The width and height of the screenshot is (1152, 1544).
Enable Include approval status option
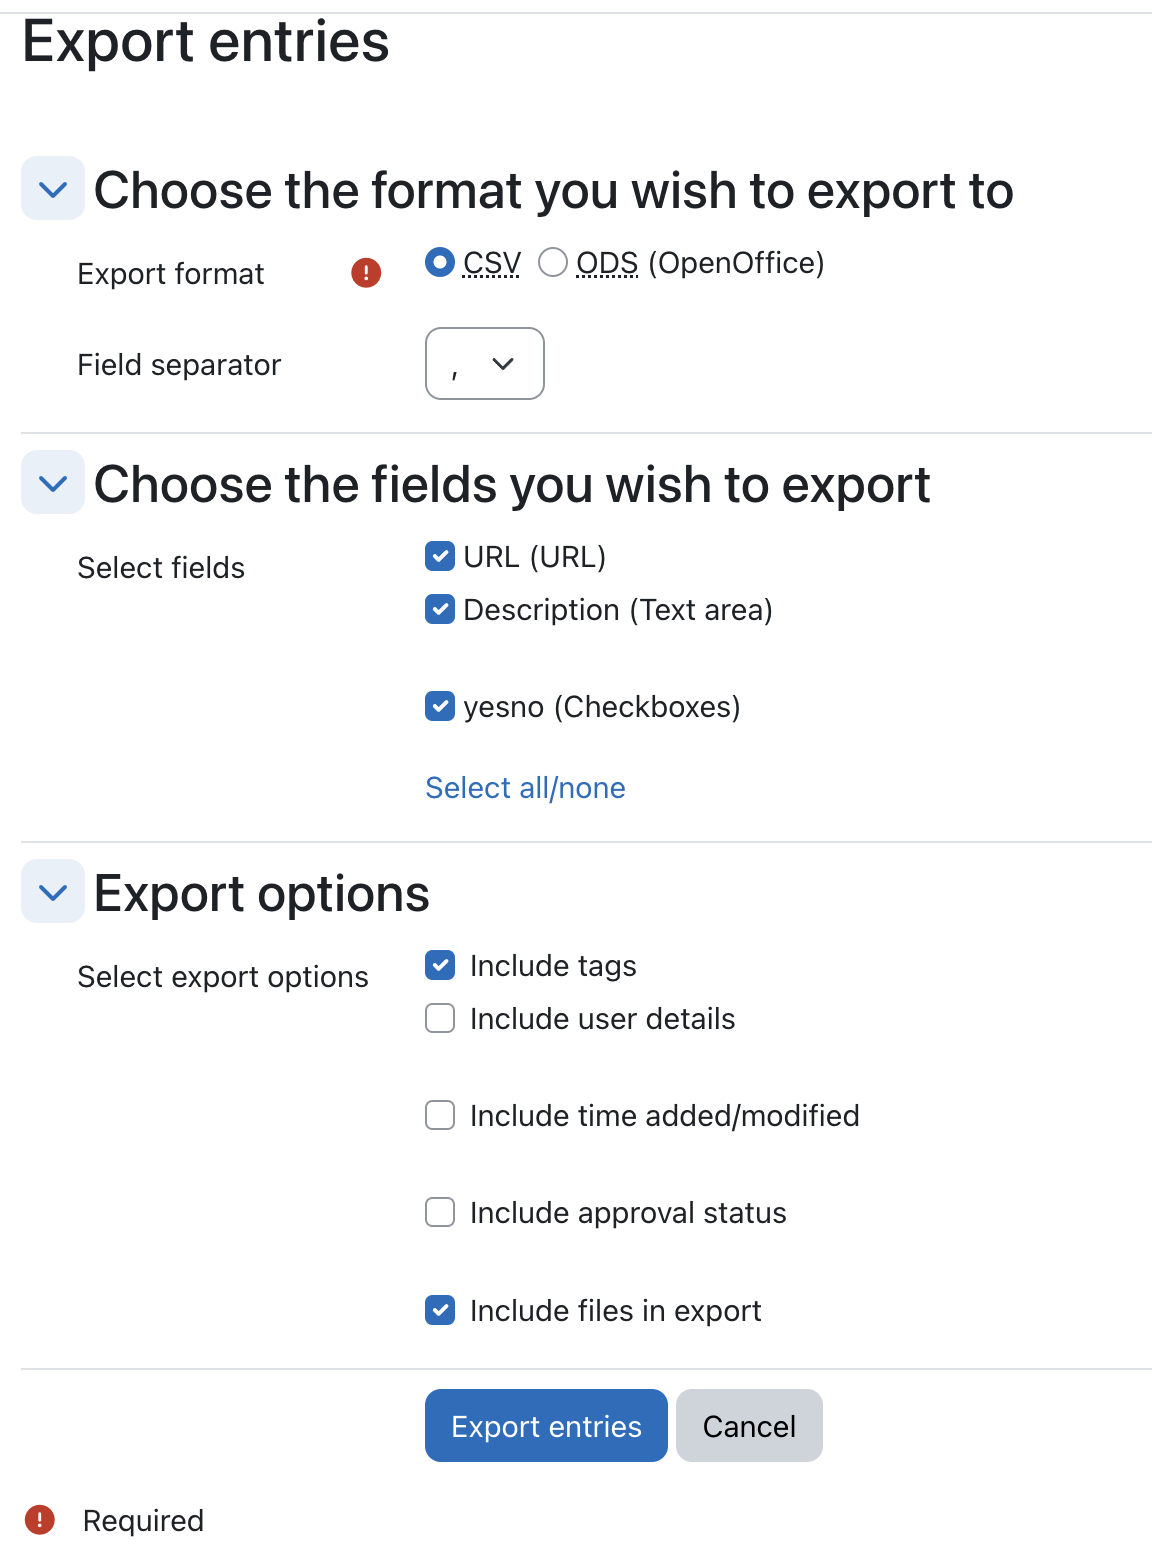(440, 1212)
